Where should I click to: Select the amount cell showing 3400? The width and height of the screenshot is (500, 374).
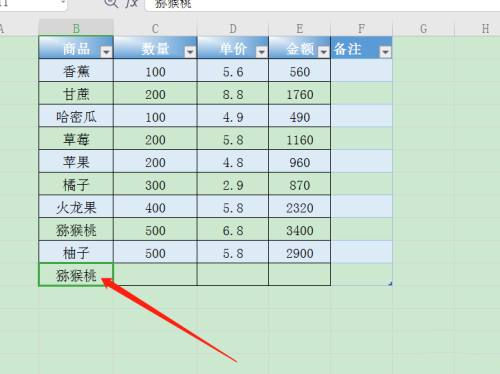coord(300,229)
